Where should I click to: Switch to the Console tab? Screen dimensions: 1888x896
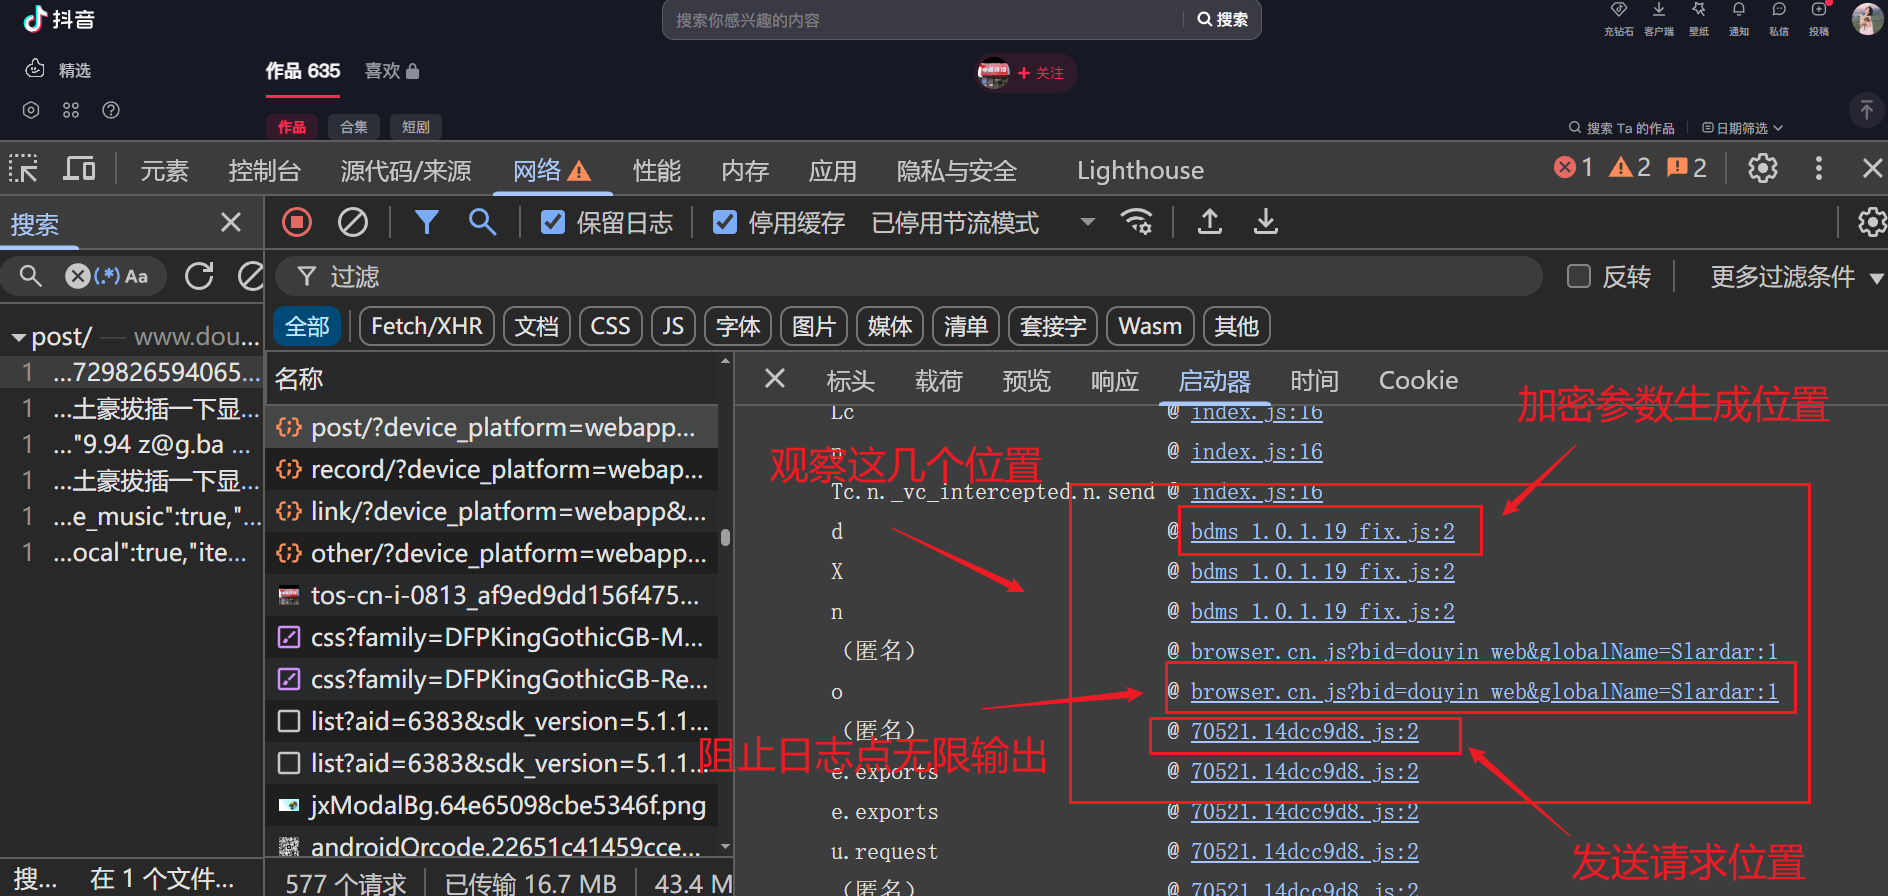pyautogui.click(x=264, y=171)
